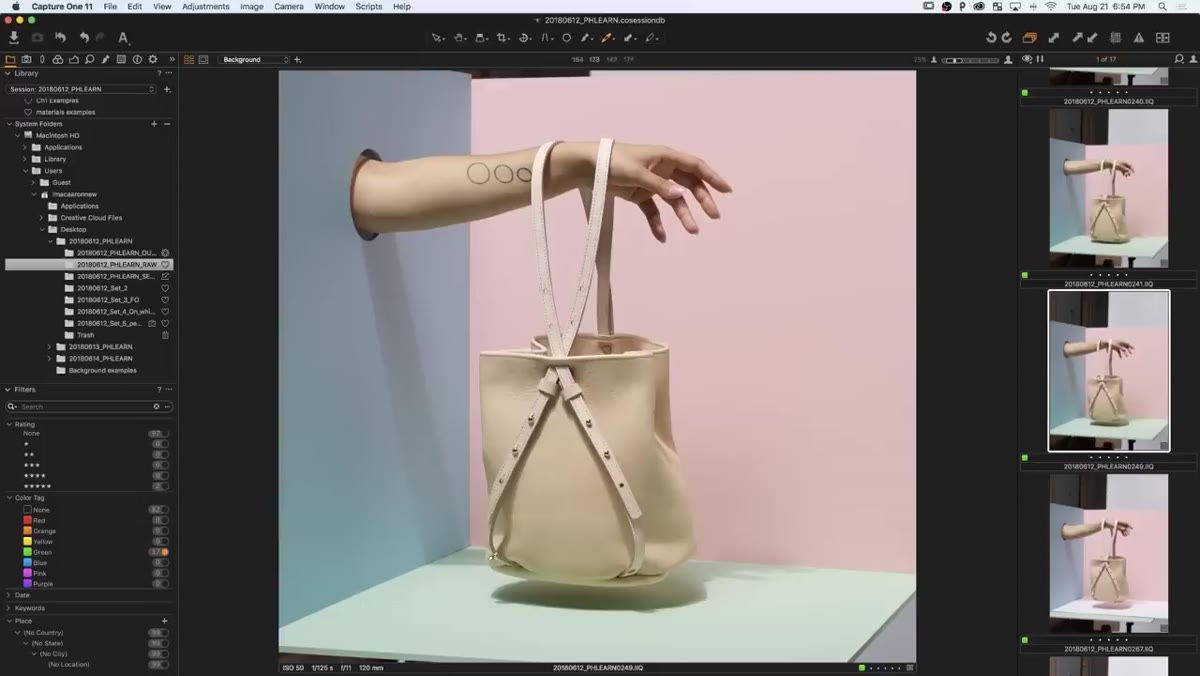Select thumbnail 20180612_PHLEARN0267.IIQ
The width and height of the screenshot is (1200, 676).
pos(1108,553)
